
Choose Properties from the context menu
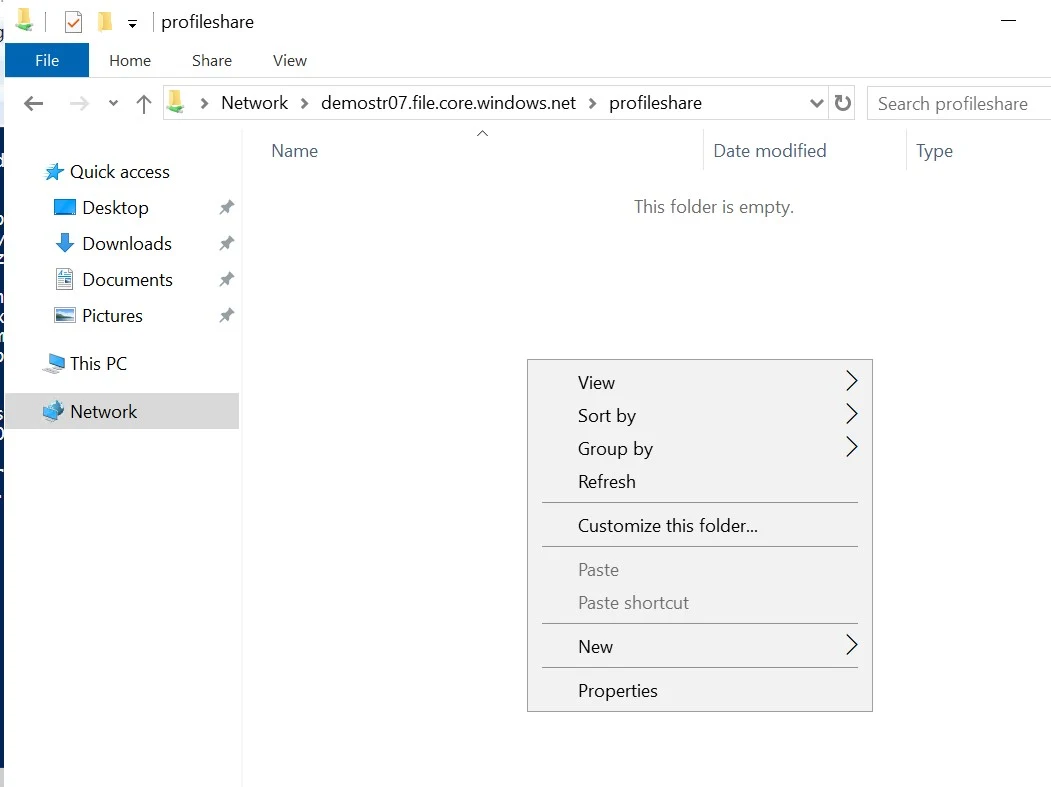(618, 691)
